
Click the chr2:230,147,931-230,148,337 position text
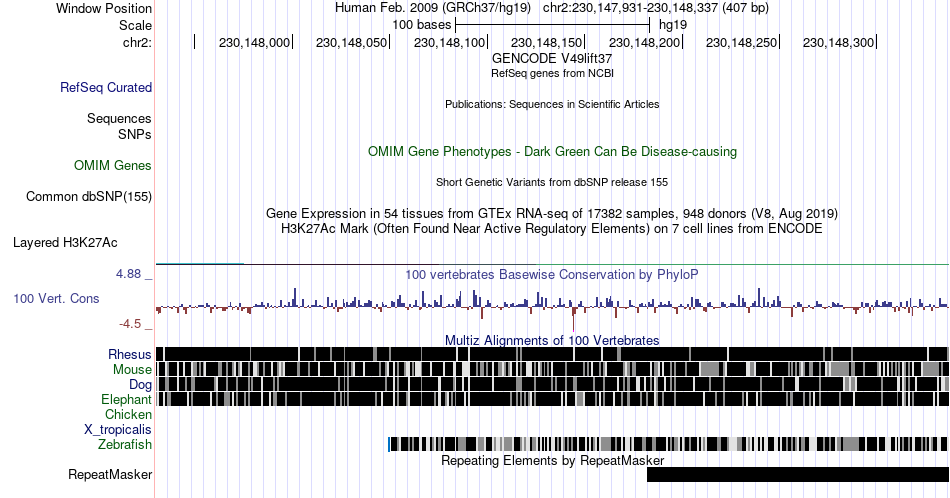(x=656, y=8)
